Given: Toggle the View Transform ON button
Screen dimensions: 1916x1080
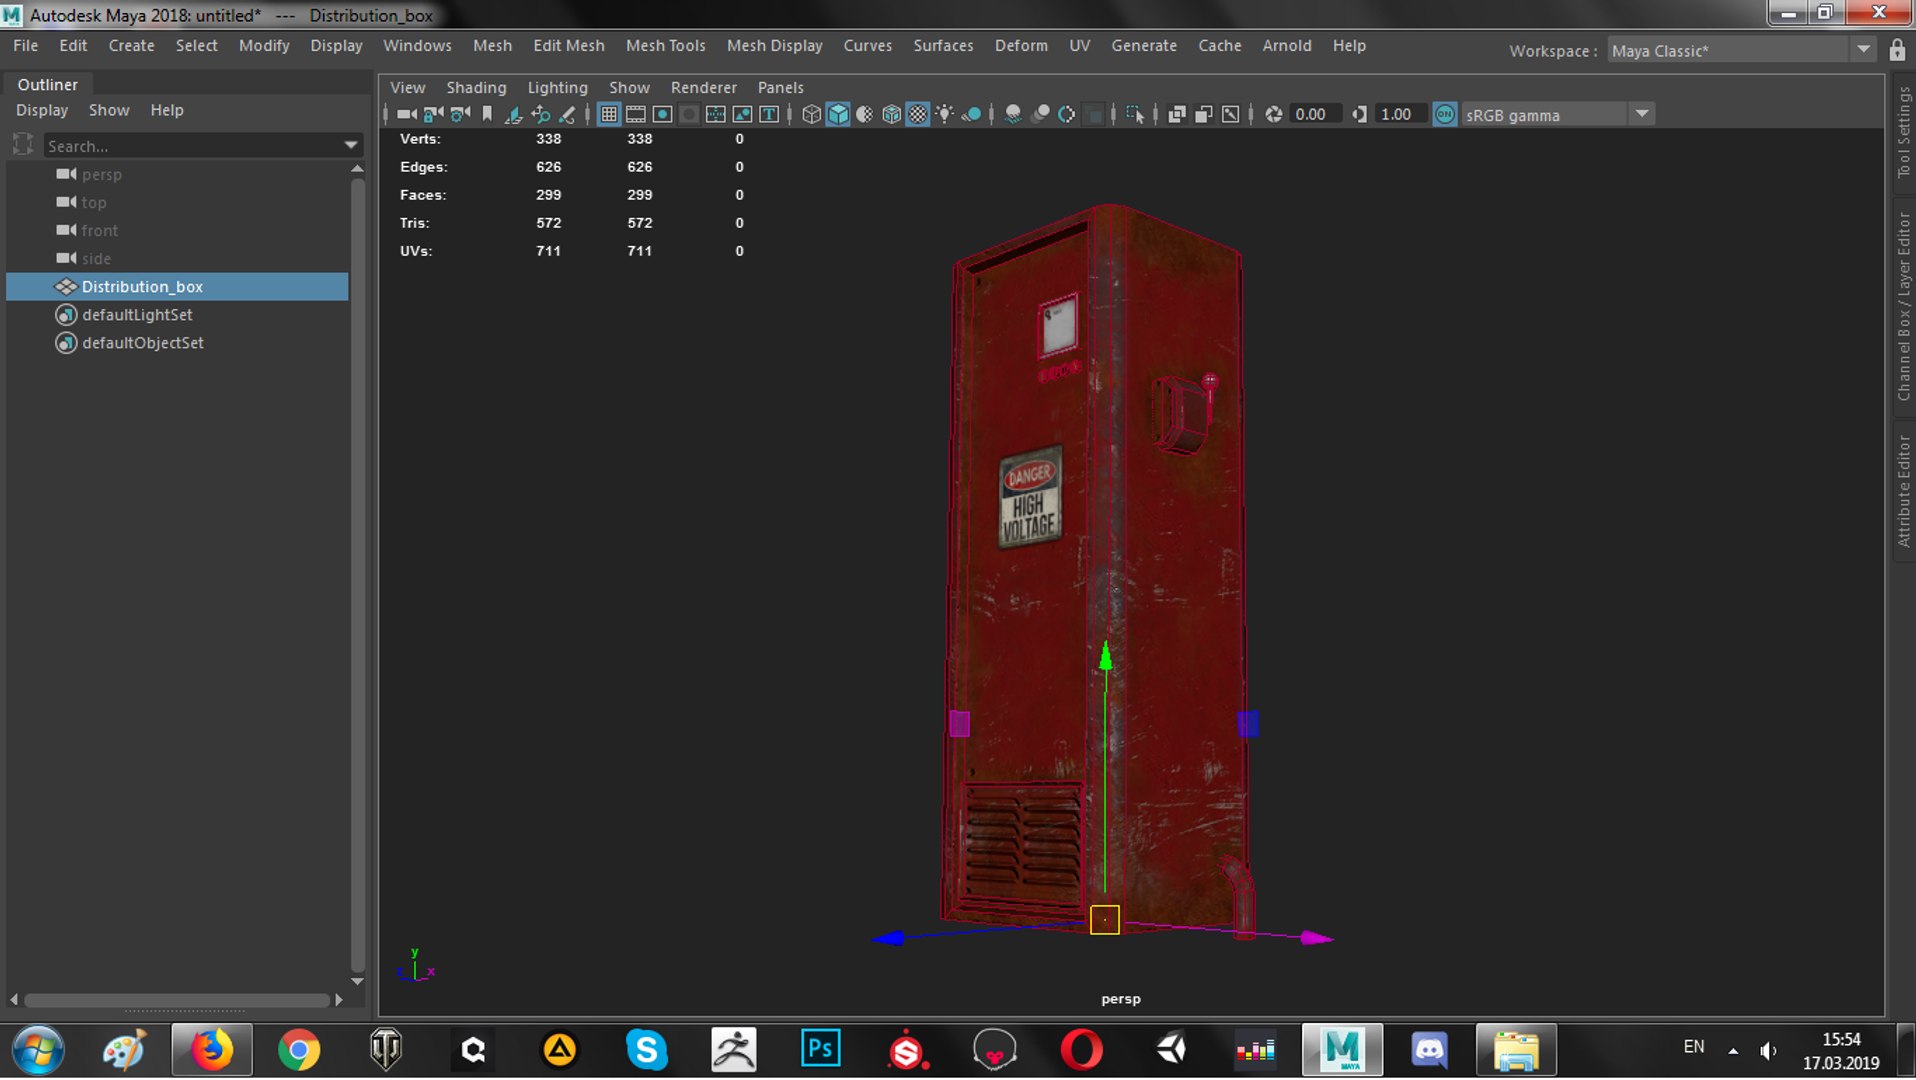Looking at the screenshot, I should point(1445,114).
